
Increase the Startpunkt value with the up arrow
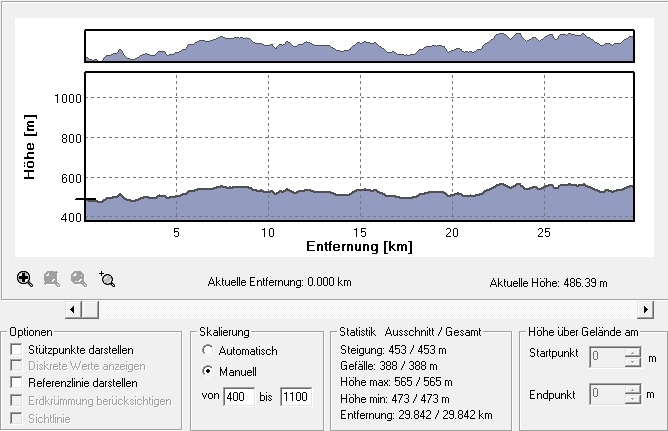[631, 351]
